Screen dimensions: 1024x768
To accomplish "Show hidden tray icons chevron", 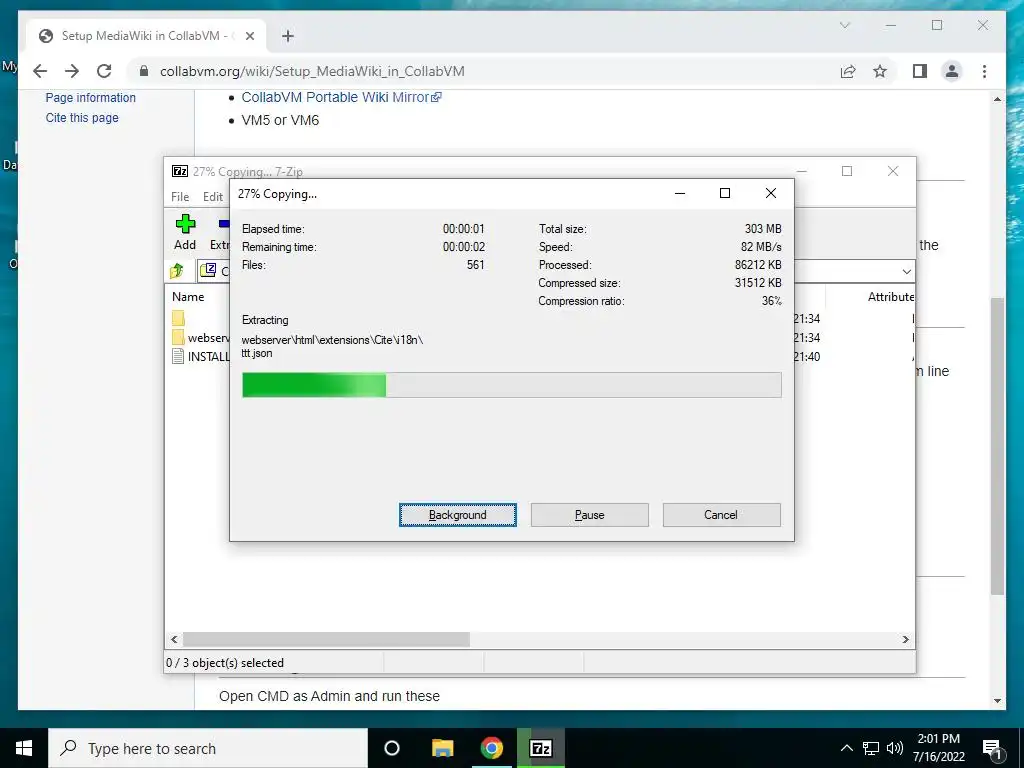I will 846,748.
